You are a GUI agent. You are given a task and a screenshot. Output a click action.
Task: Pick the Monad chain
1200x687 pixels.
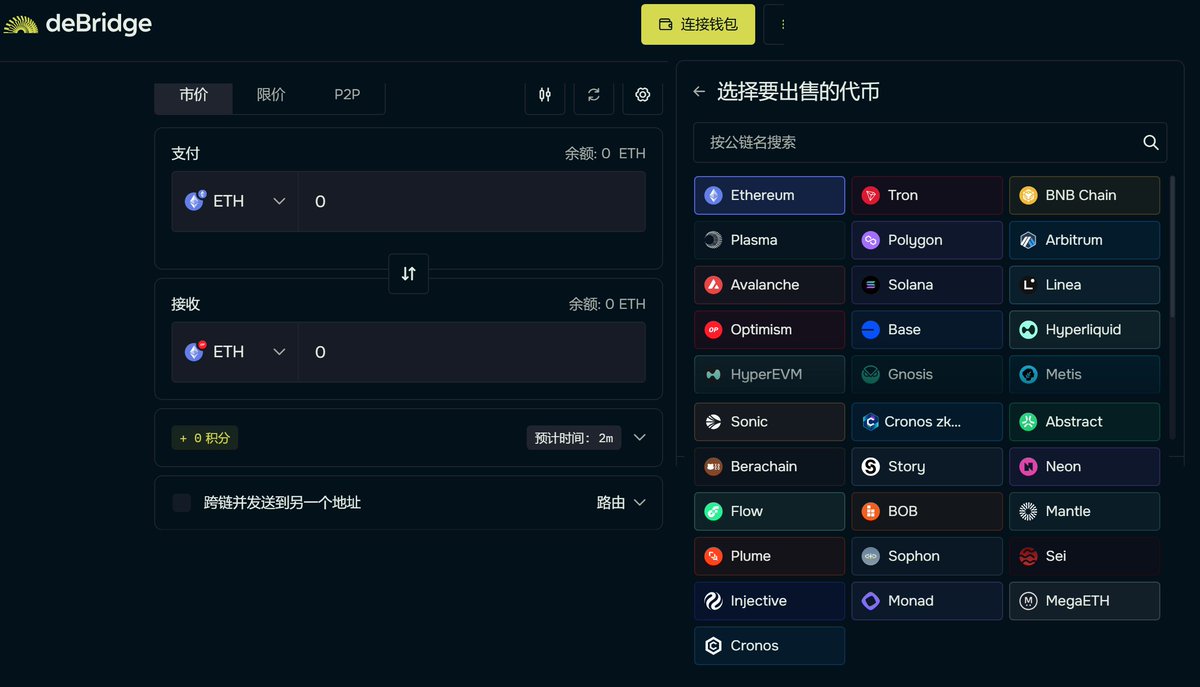(927, 601)
